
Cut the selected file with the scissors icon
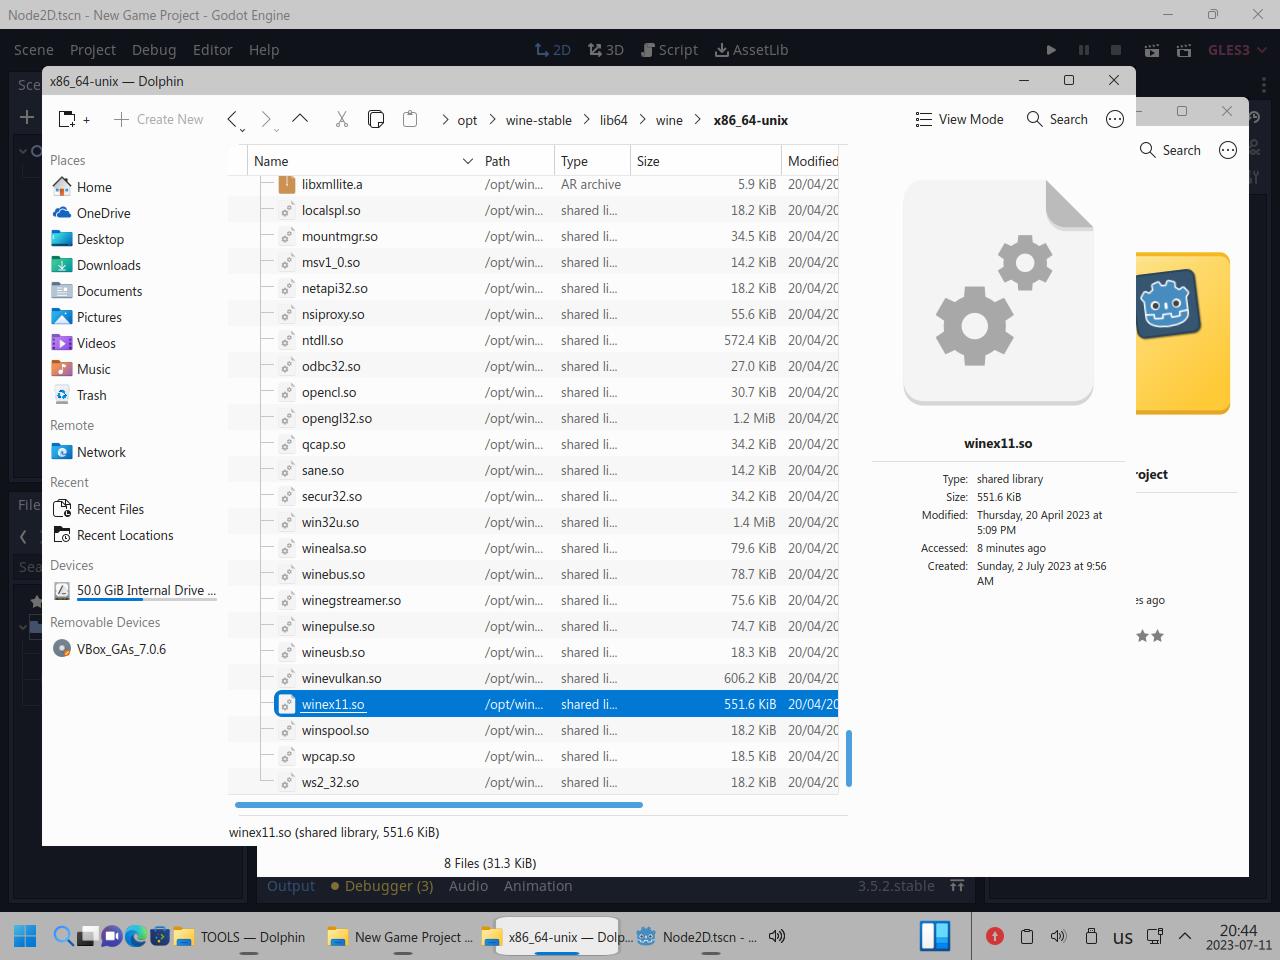(x=341, y=119)
